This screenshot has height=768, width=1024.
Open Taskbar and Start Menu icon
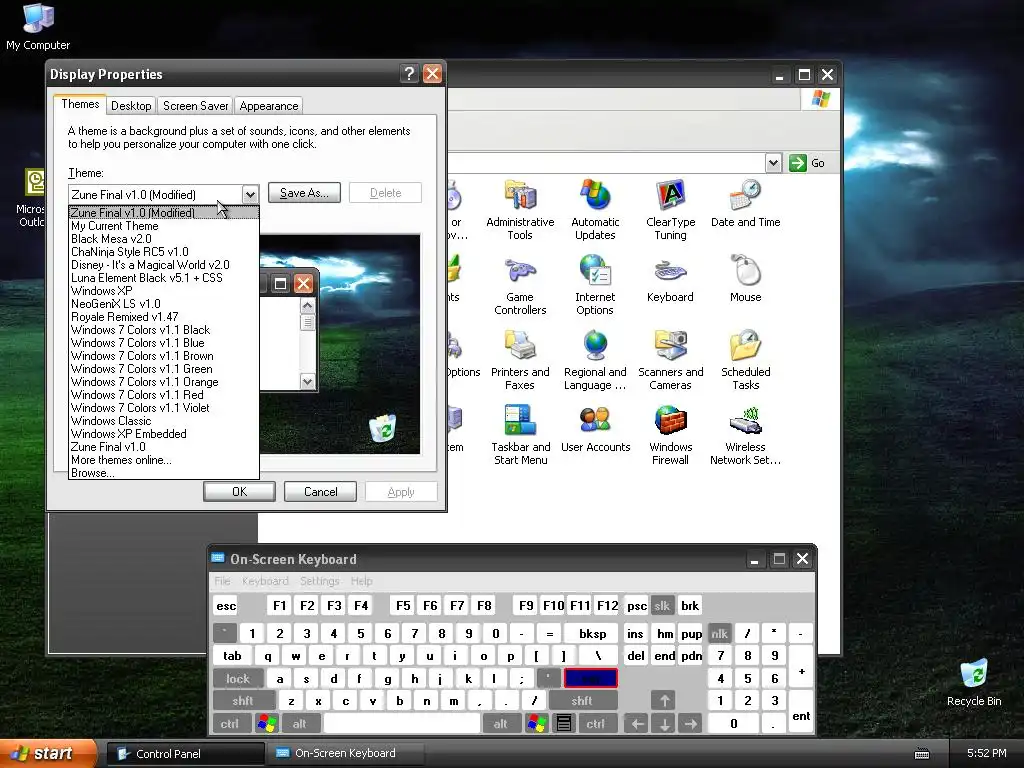pos(520,435)
